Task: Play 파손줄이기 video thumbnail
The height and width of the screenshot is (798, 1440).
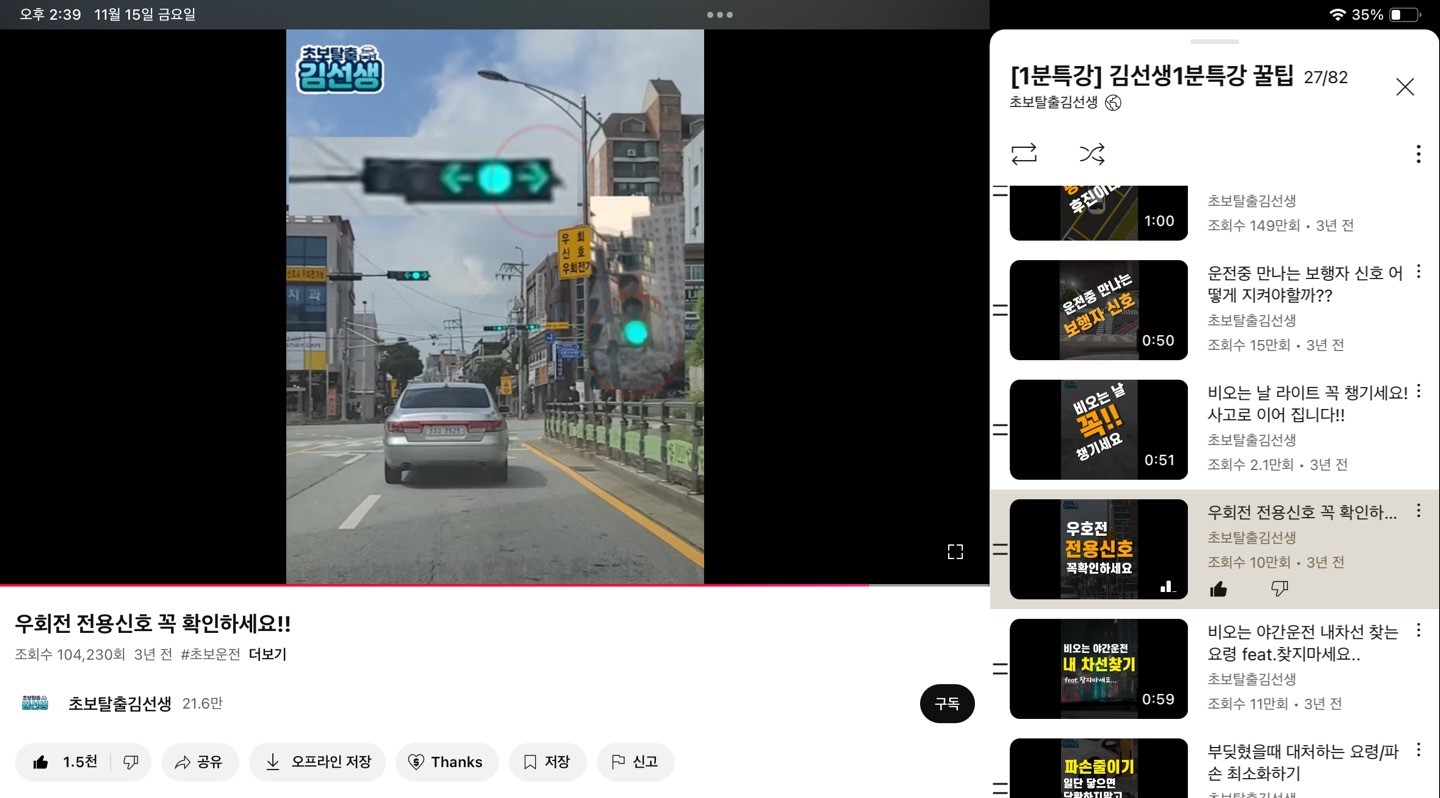Action: tap(1099, 768)
